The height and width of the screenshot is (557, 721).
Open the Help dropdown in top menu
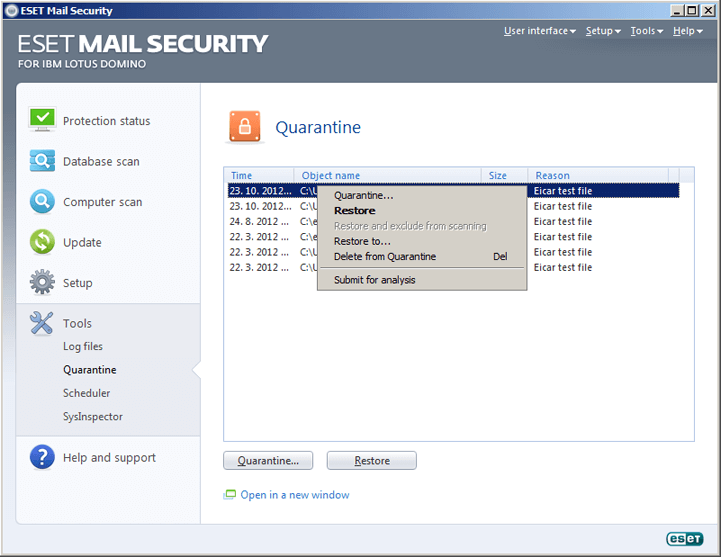click(x=688, y=31)
